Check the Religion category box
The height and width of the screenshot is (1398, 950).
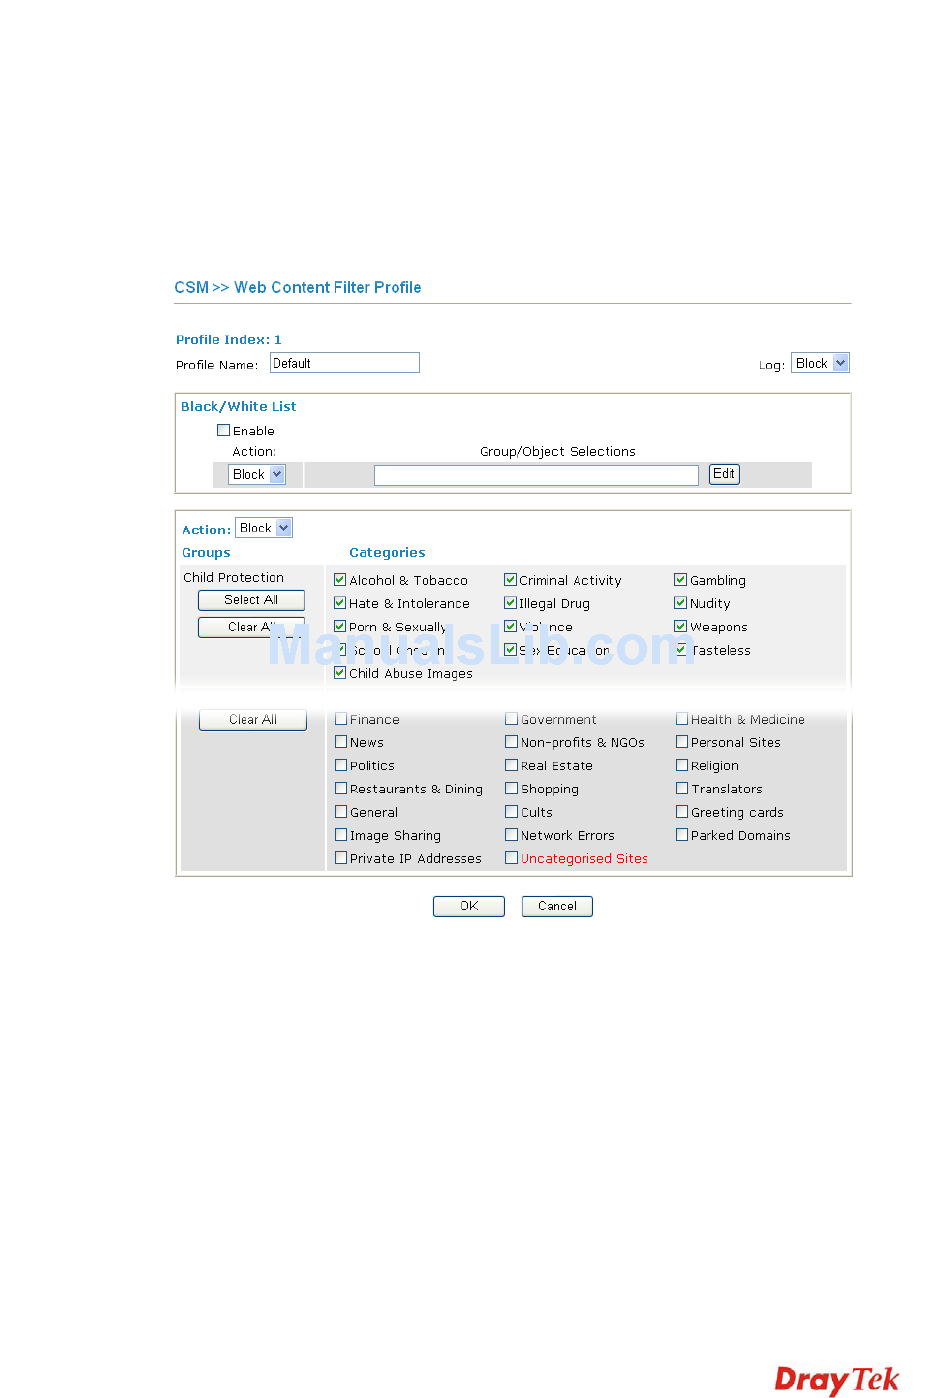coord(682,766)
